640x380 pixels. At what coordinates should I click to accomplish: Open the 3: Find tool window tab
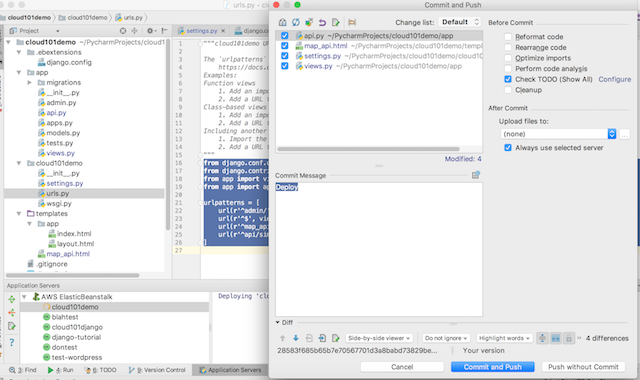pos(23,370)
